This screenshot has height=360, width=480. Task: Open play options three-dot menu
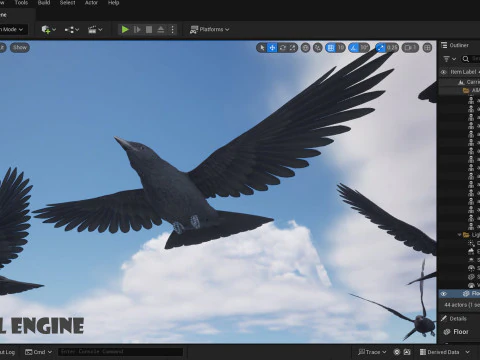click(x=172, y=30)
